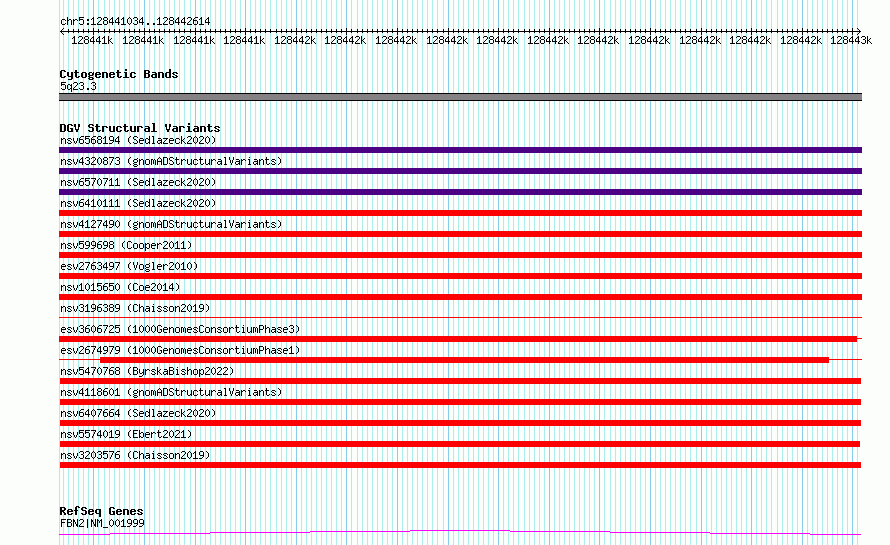
Task: Select the nsv6410111 (Sedlazeck2020) label
Action: coord(138,203)
